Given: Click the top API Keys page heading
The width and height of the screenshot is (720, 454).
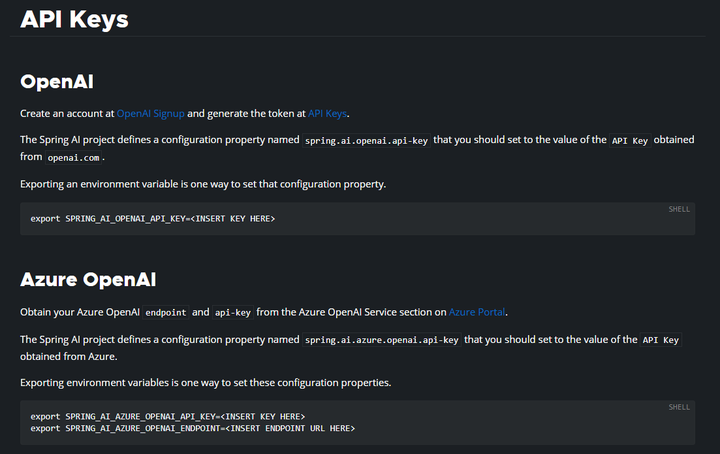Looking at the screenshot, I should point(74,19).
